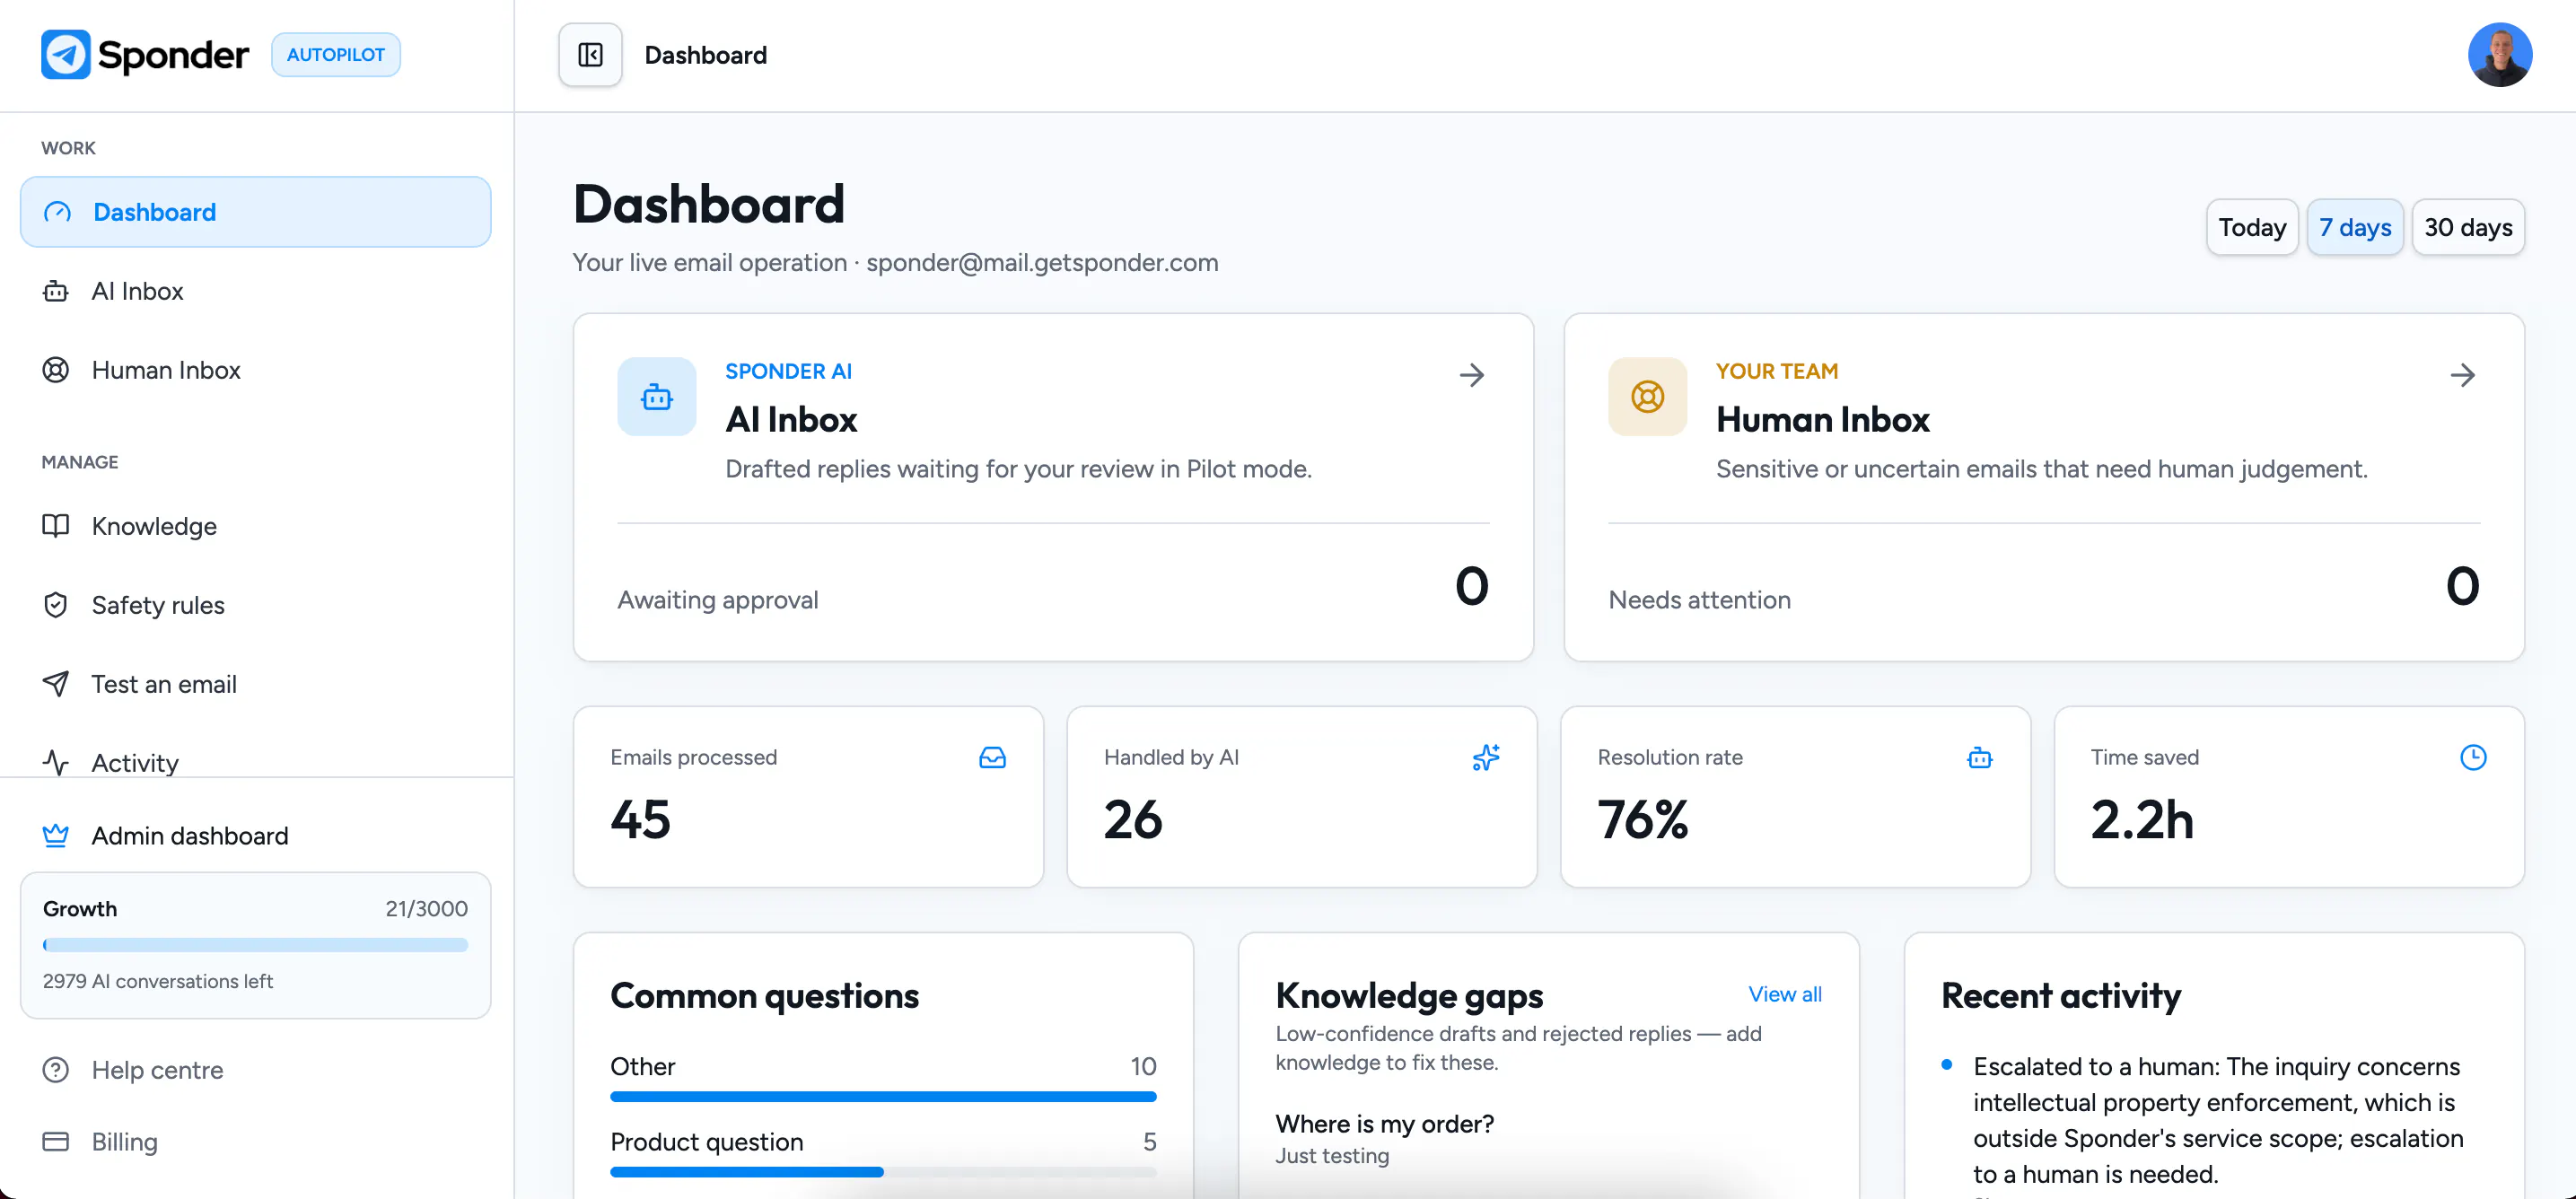Open AI Inbox card arrow
Viewport: 2576px width, 1199px height.
coord(1471,376)
